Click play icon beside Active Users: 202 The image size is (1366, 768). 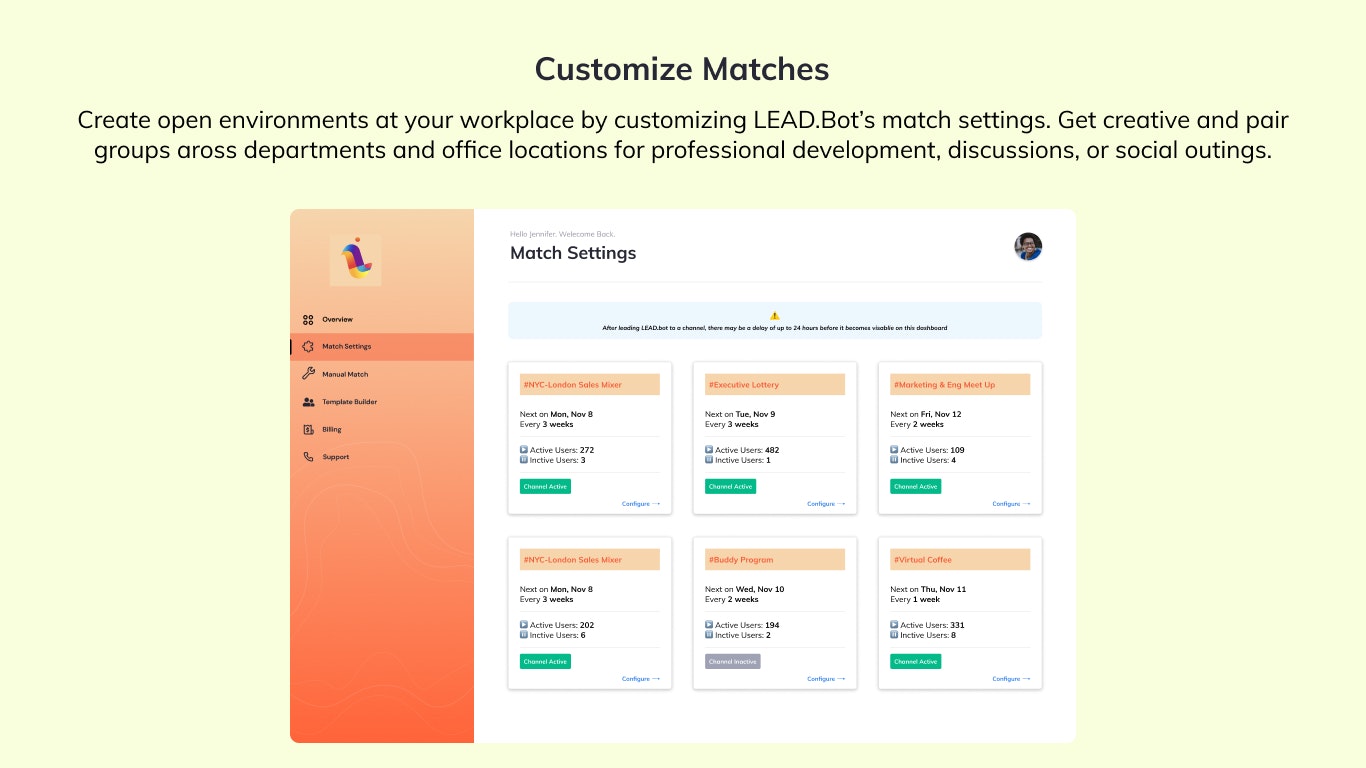[x=524, y=625]
